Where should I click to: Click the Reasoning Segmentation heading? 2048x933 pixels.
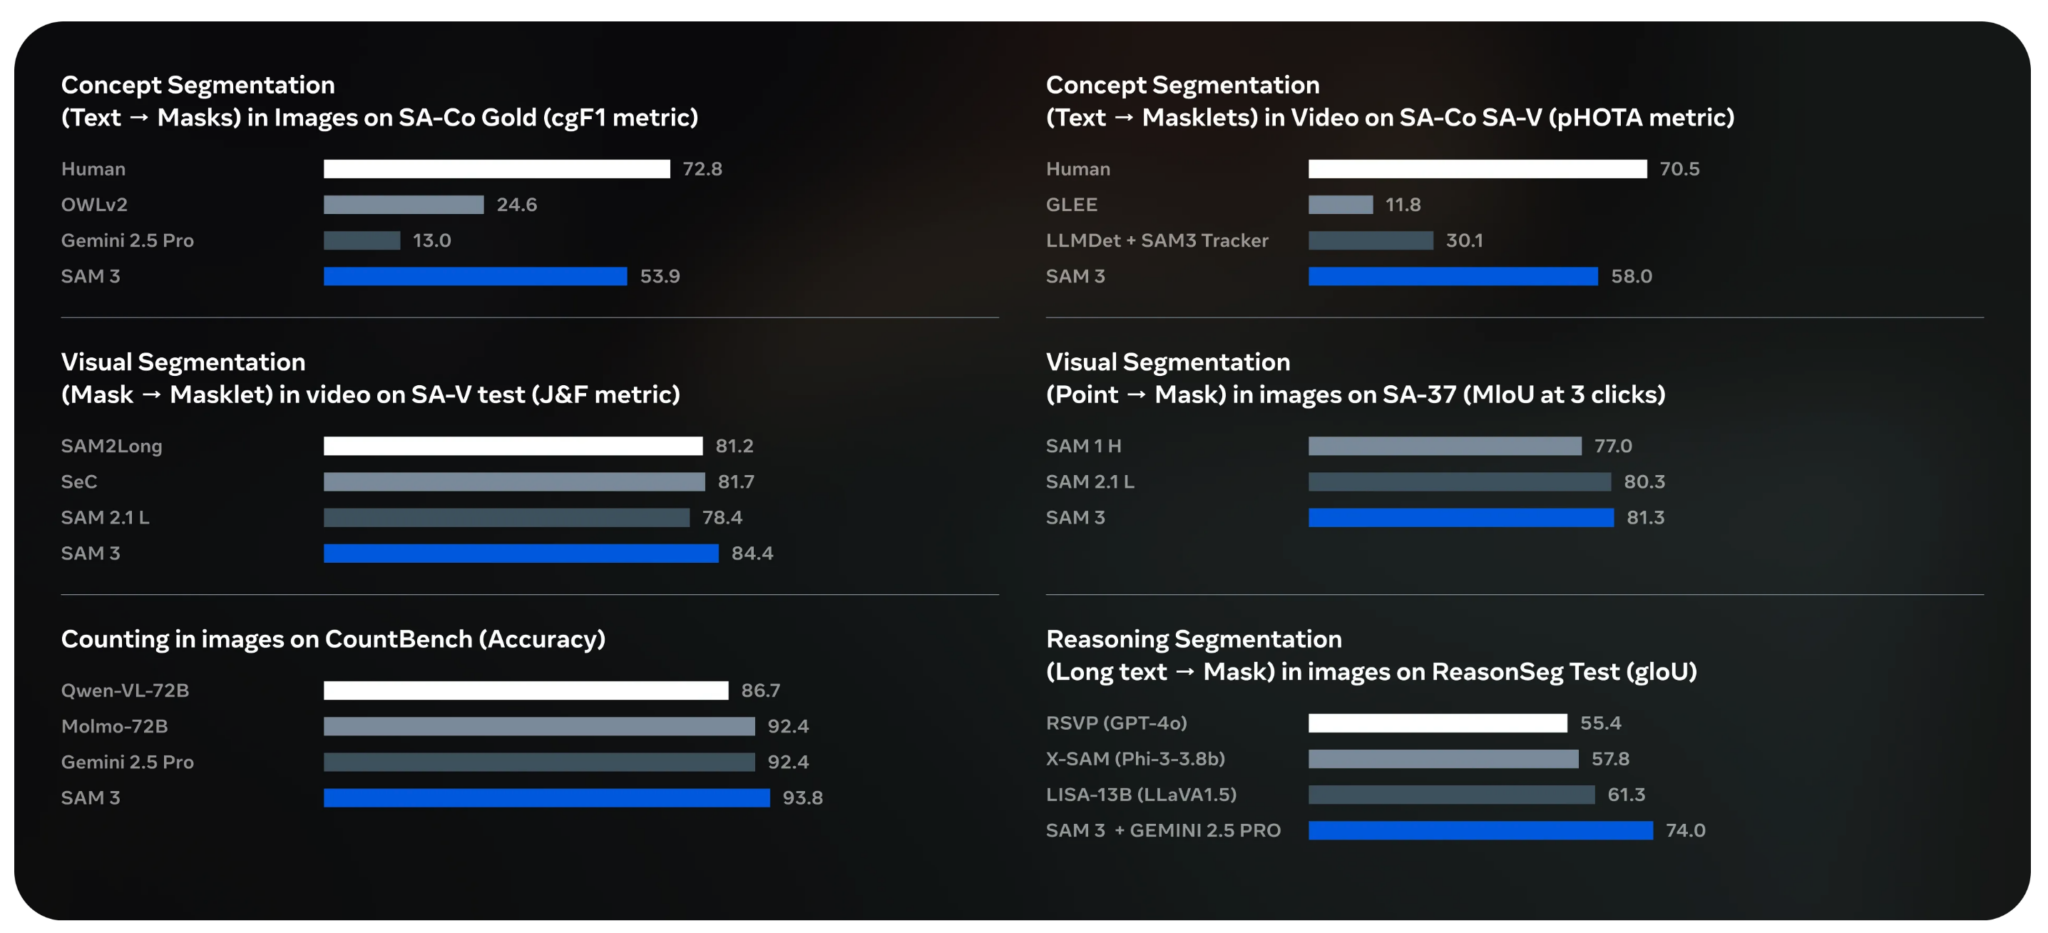click(1193, 639)
